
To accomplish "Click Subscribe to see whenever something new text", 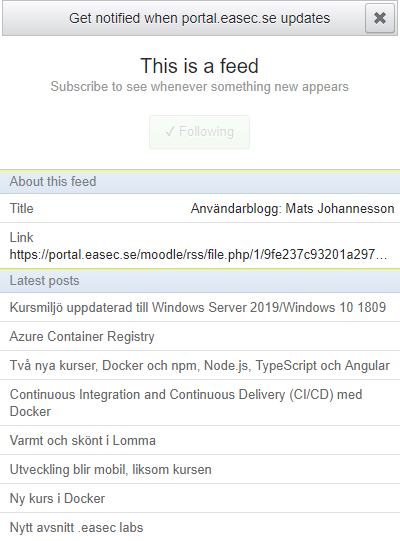I will pos(199,87).
